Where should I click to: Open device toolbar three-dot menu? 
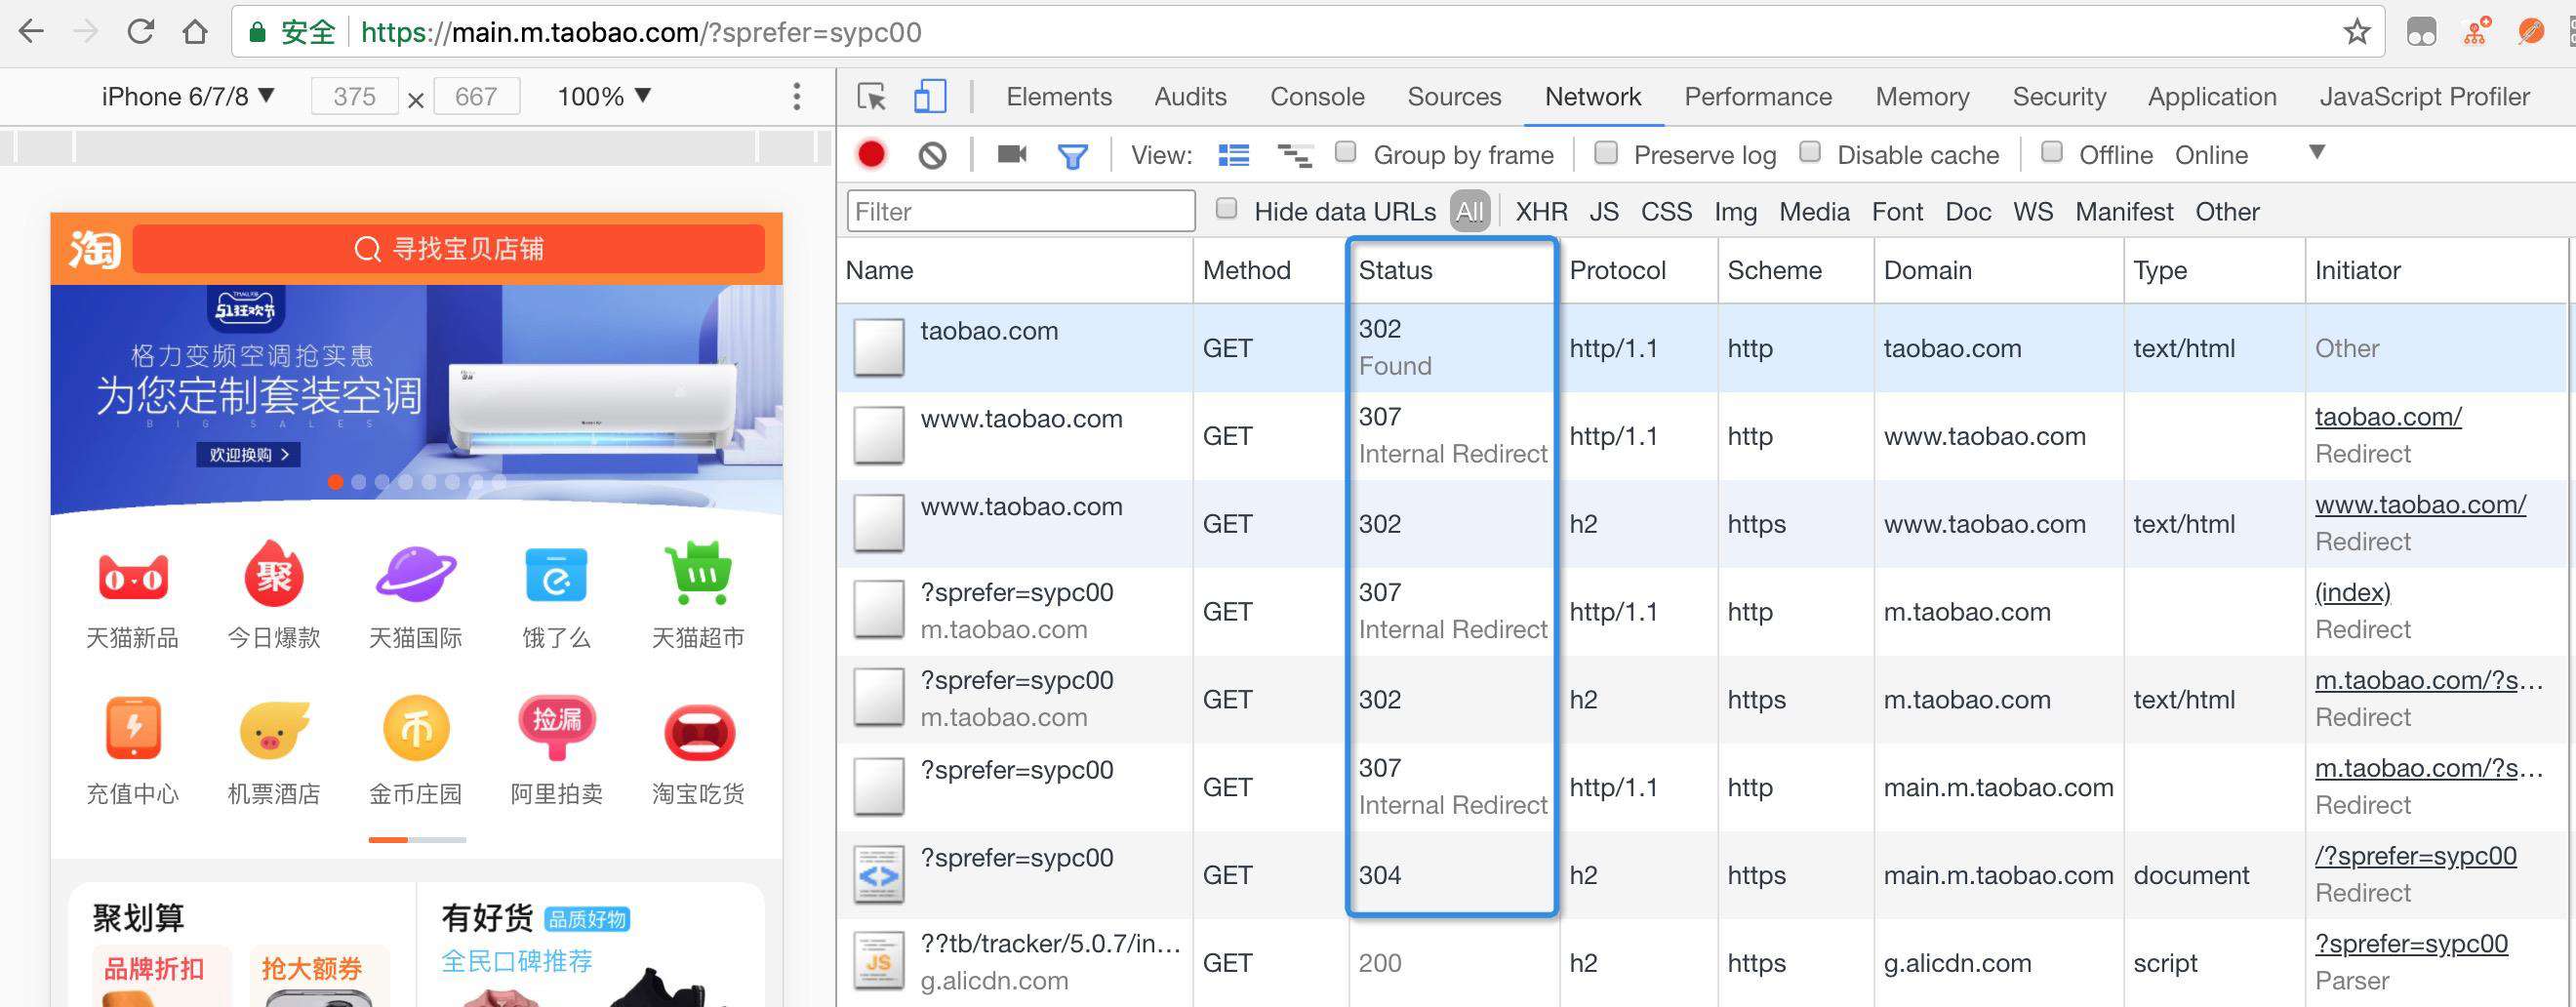click(796, 97)
